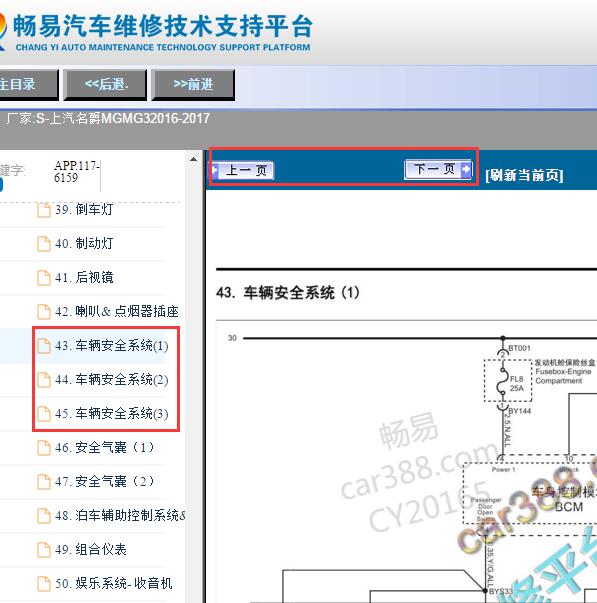The image size is (597, 603).
Task: Select 43. 车辆安全系统(1) entry
Action: (112, 345)
